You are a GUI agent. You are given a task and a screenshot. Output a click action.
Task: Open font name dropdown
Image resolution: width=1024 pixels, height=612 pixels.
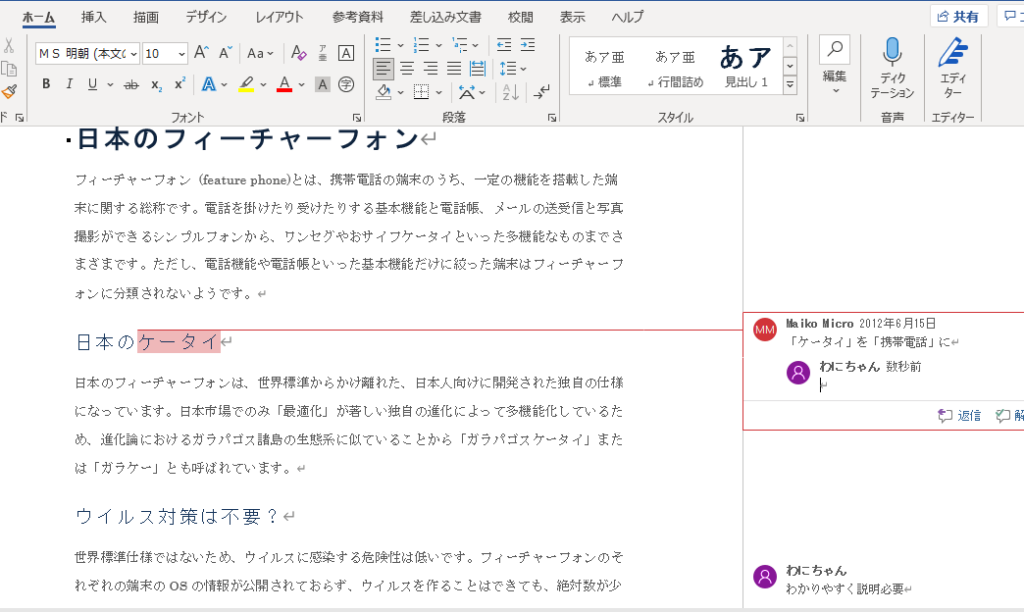click(x=133, y=54)
